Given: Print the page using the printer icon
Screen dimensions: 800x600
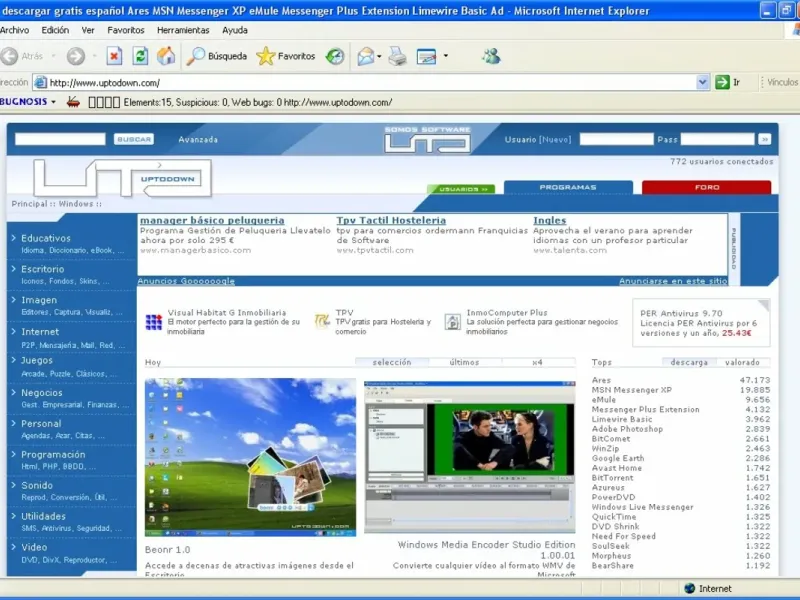Looking at the screenshot, I should 397,56.
